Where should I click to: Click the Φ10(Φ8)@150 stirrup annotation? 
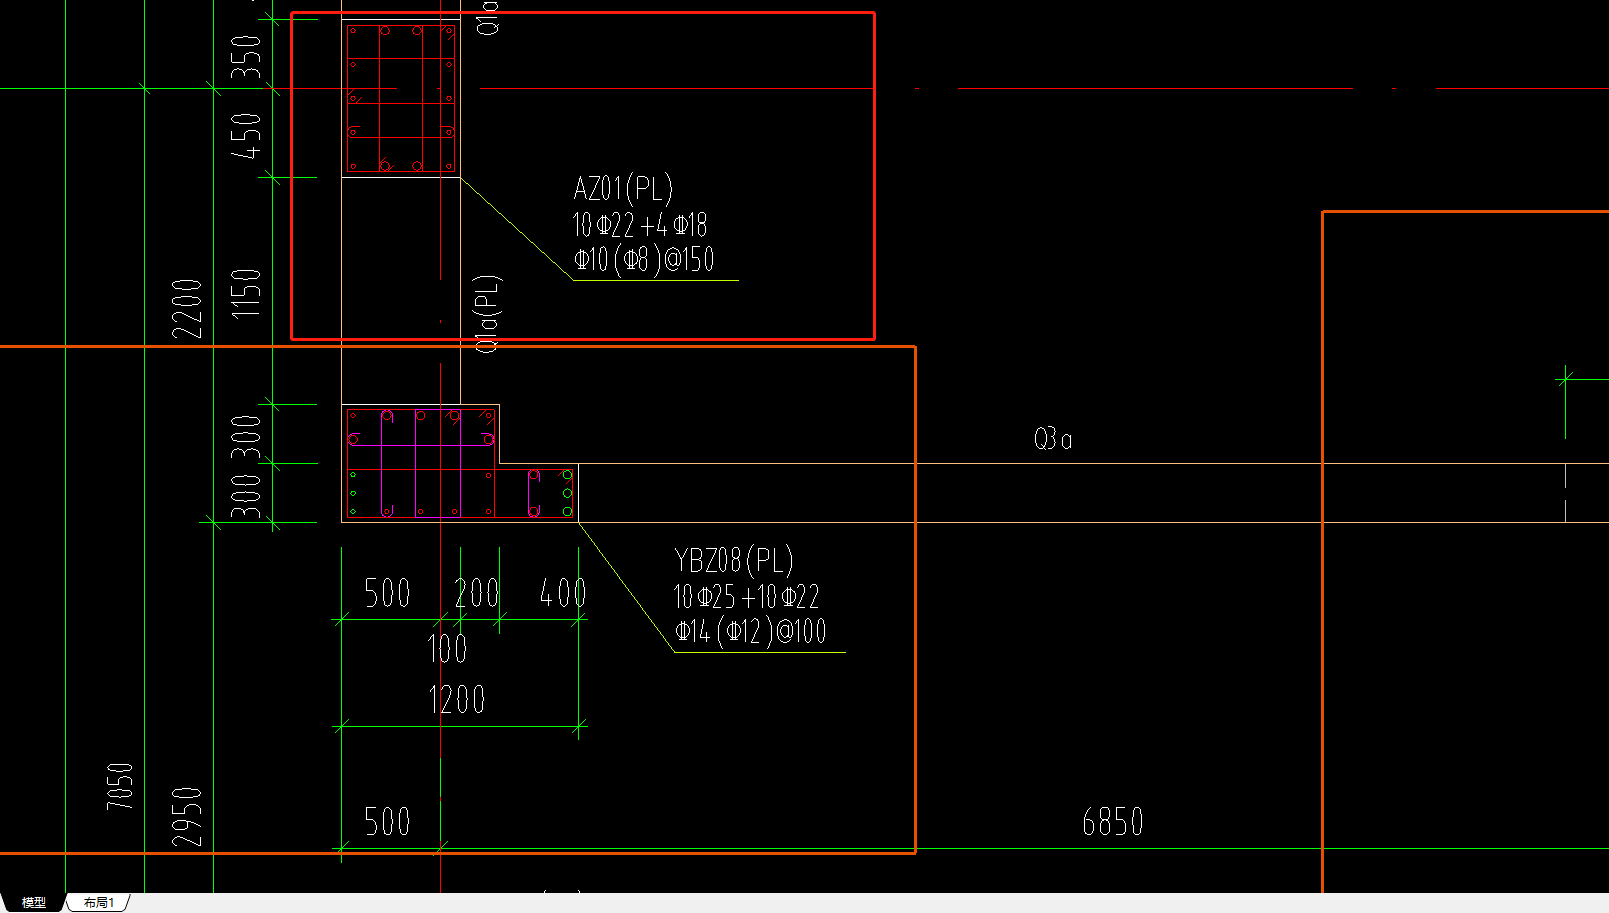point(644,260)
